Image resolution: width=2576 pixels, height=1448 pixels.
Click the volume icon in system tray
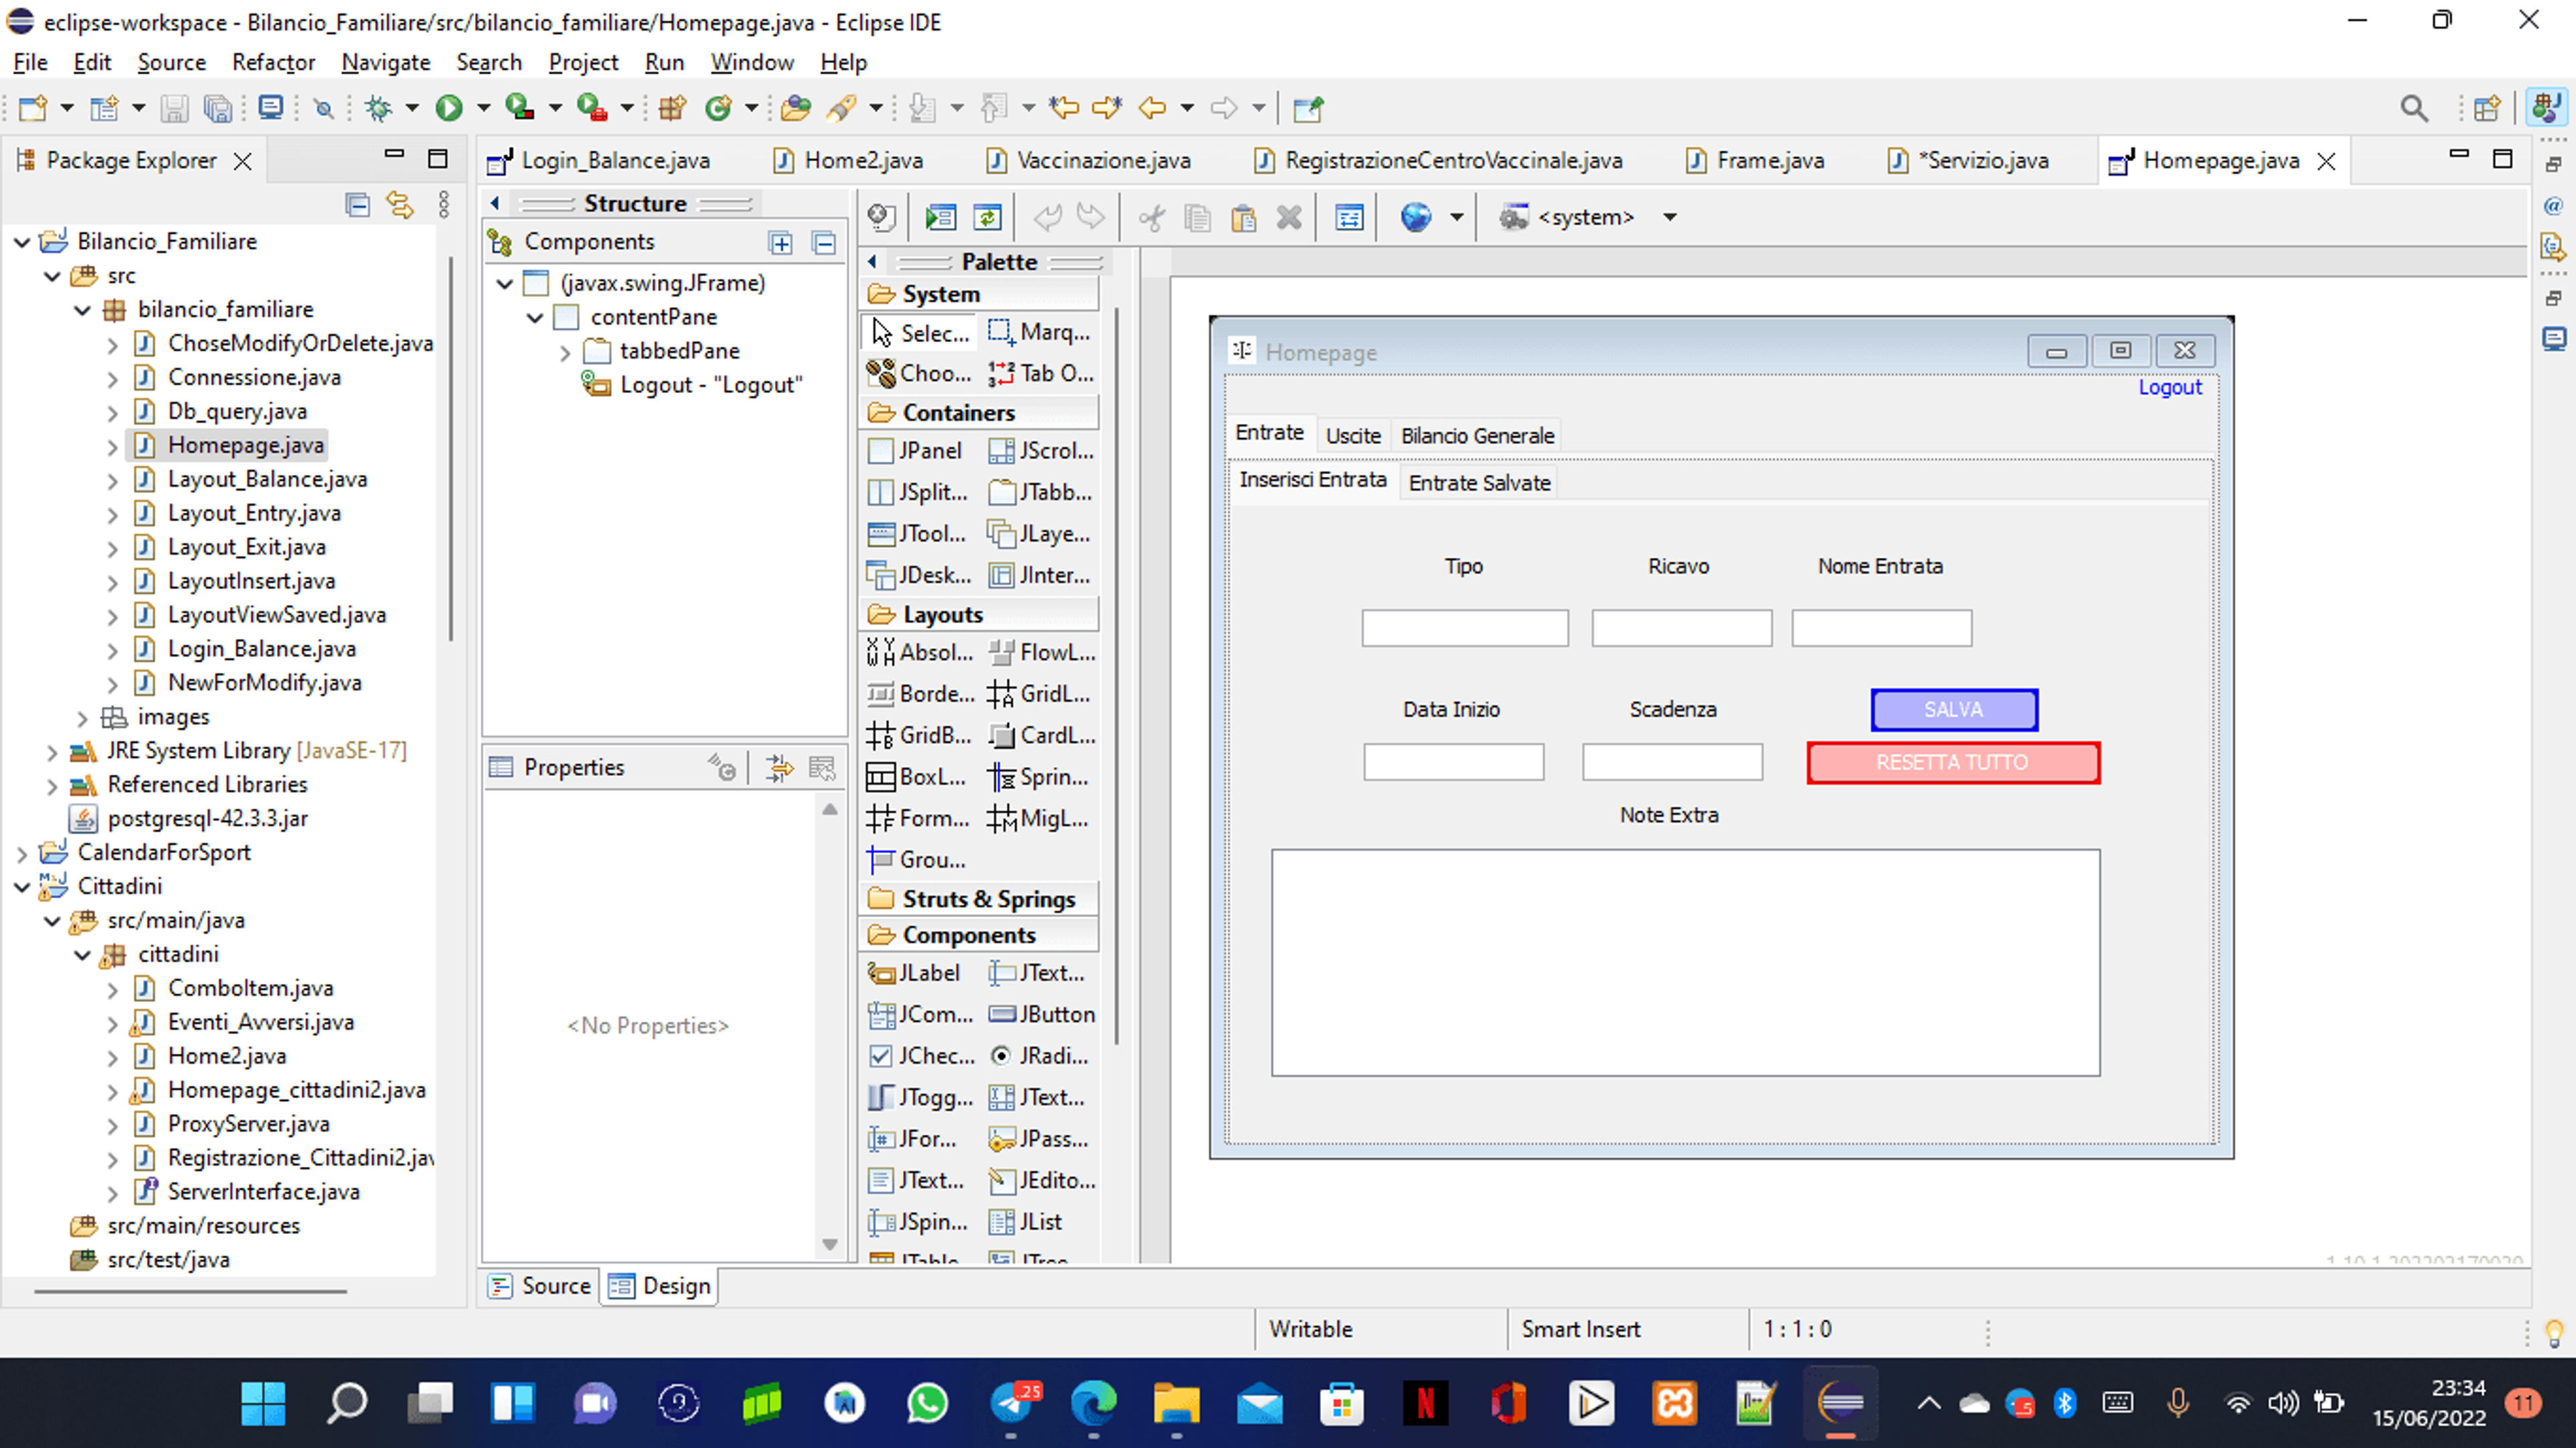(x=2282, y=1403)
